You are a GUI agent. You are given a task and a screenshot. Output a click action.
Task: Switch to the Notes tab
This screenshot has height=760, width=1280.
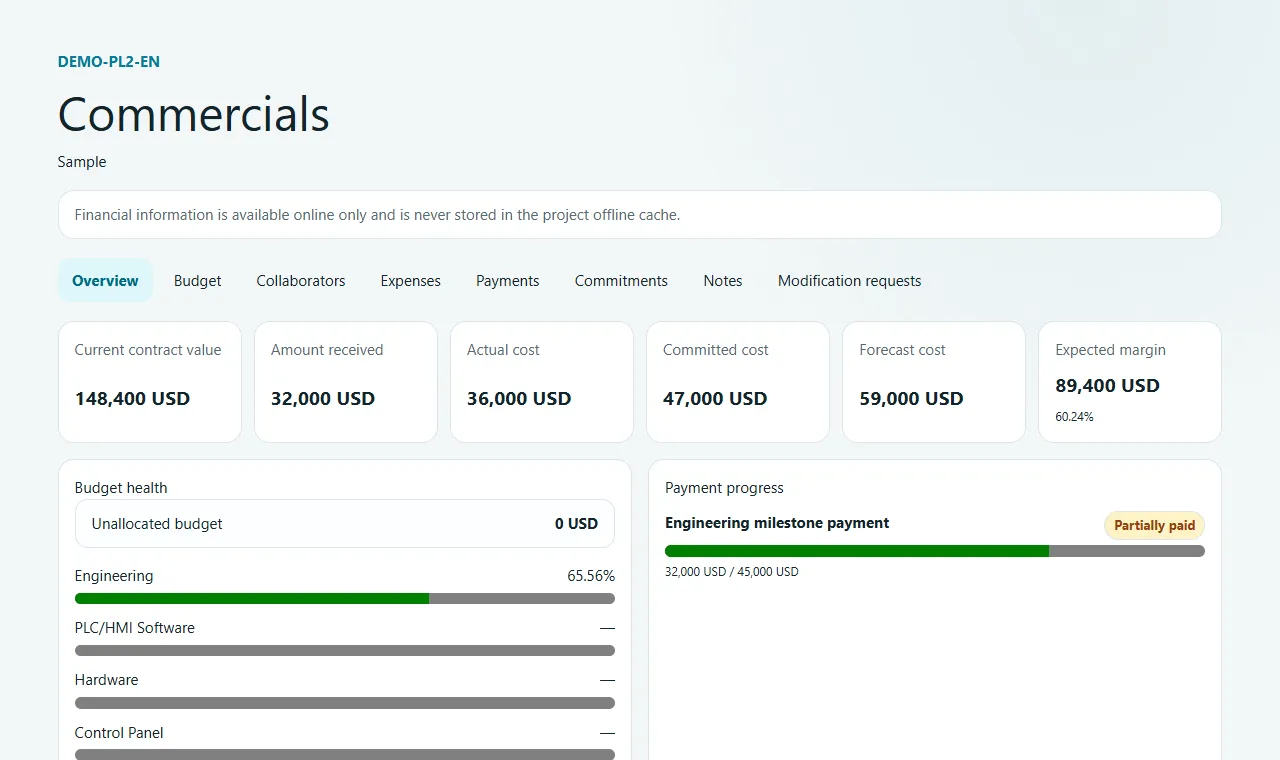pos(723,281)
